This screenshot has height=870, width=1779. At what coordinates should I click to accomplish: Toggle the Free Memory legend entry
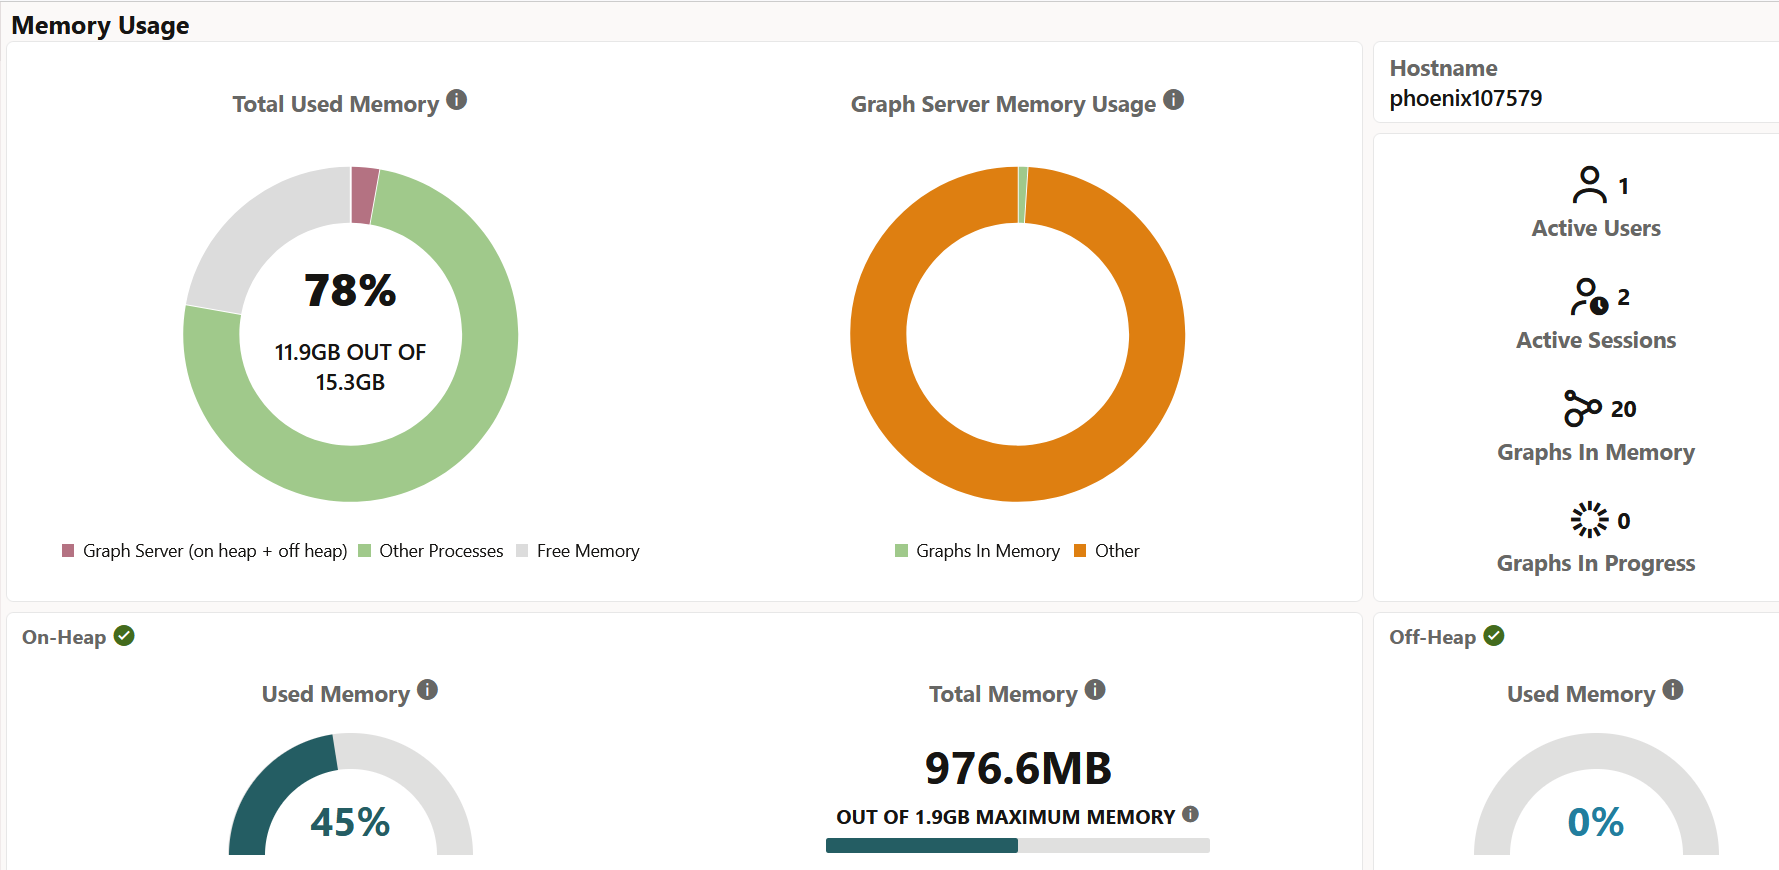coord(578,551)
